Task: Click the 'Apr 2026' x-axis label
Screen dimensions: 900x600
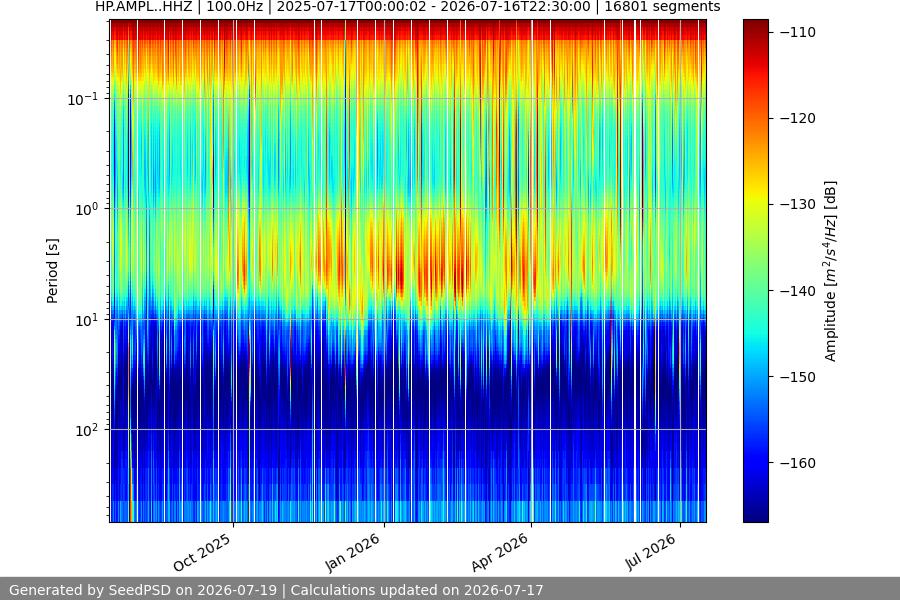Action: coord(500,552)
